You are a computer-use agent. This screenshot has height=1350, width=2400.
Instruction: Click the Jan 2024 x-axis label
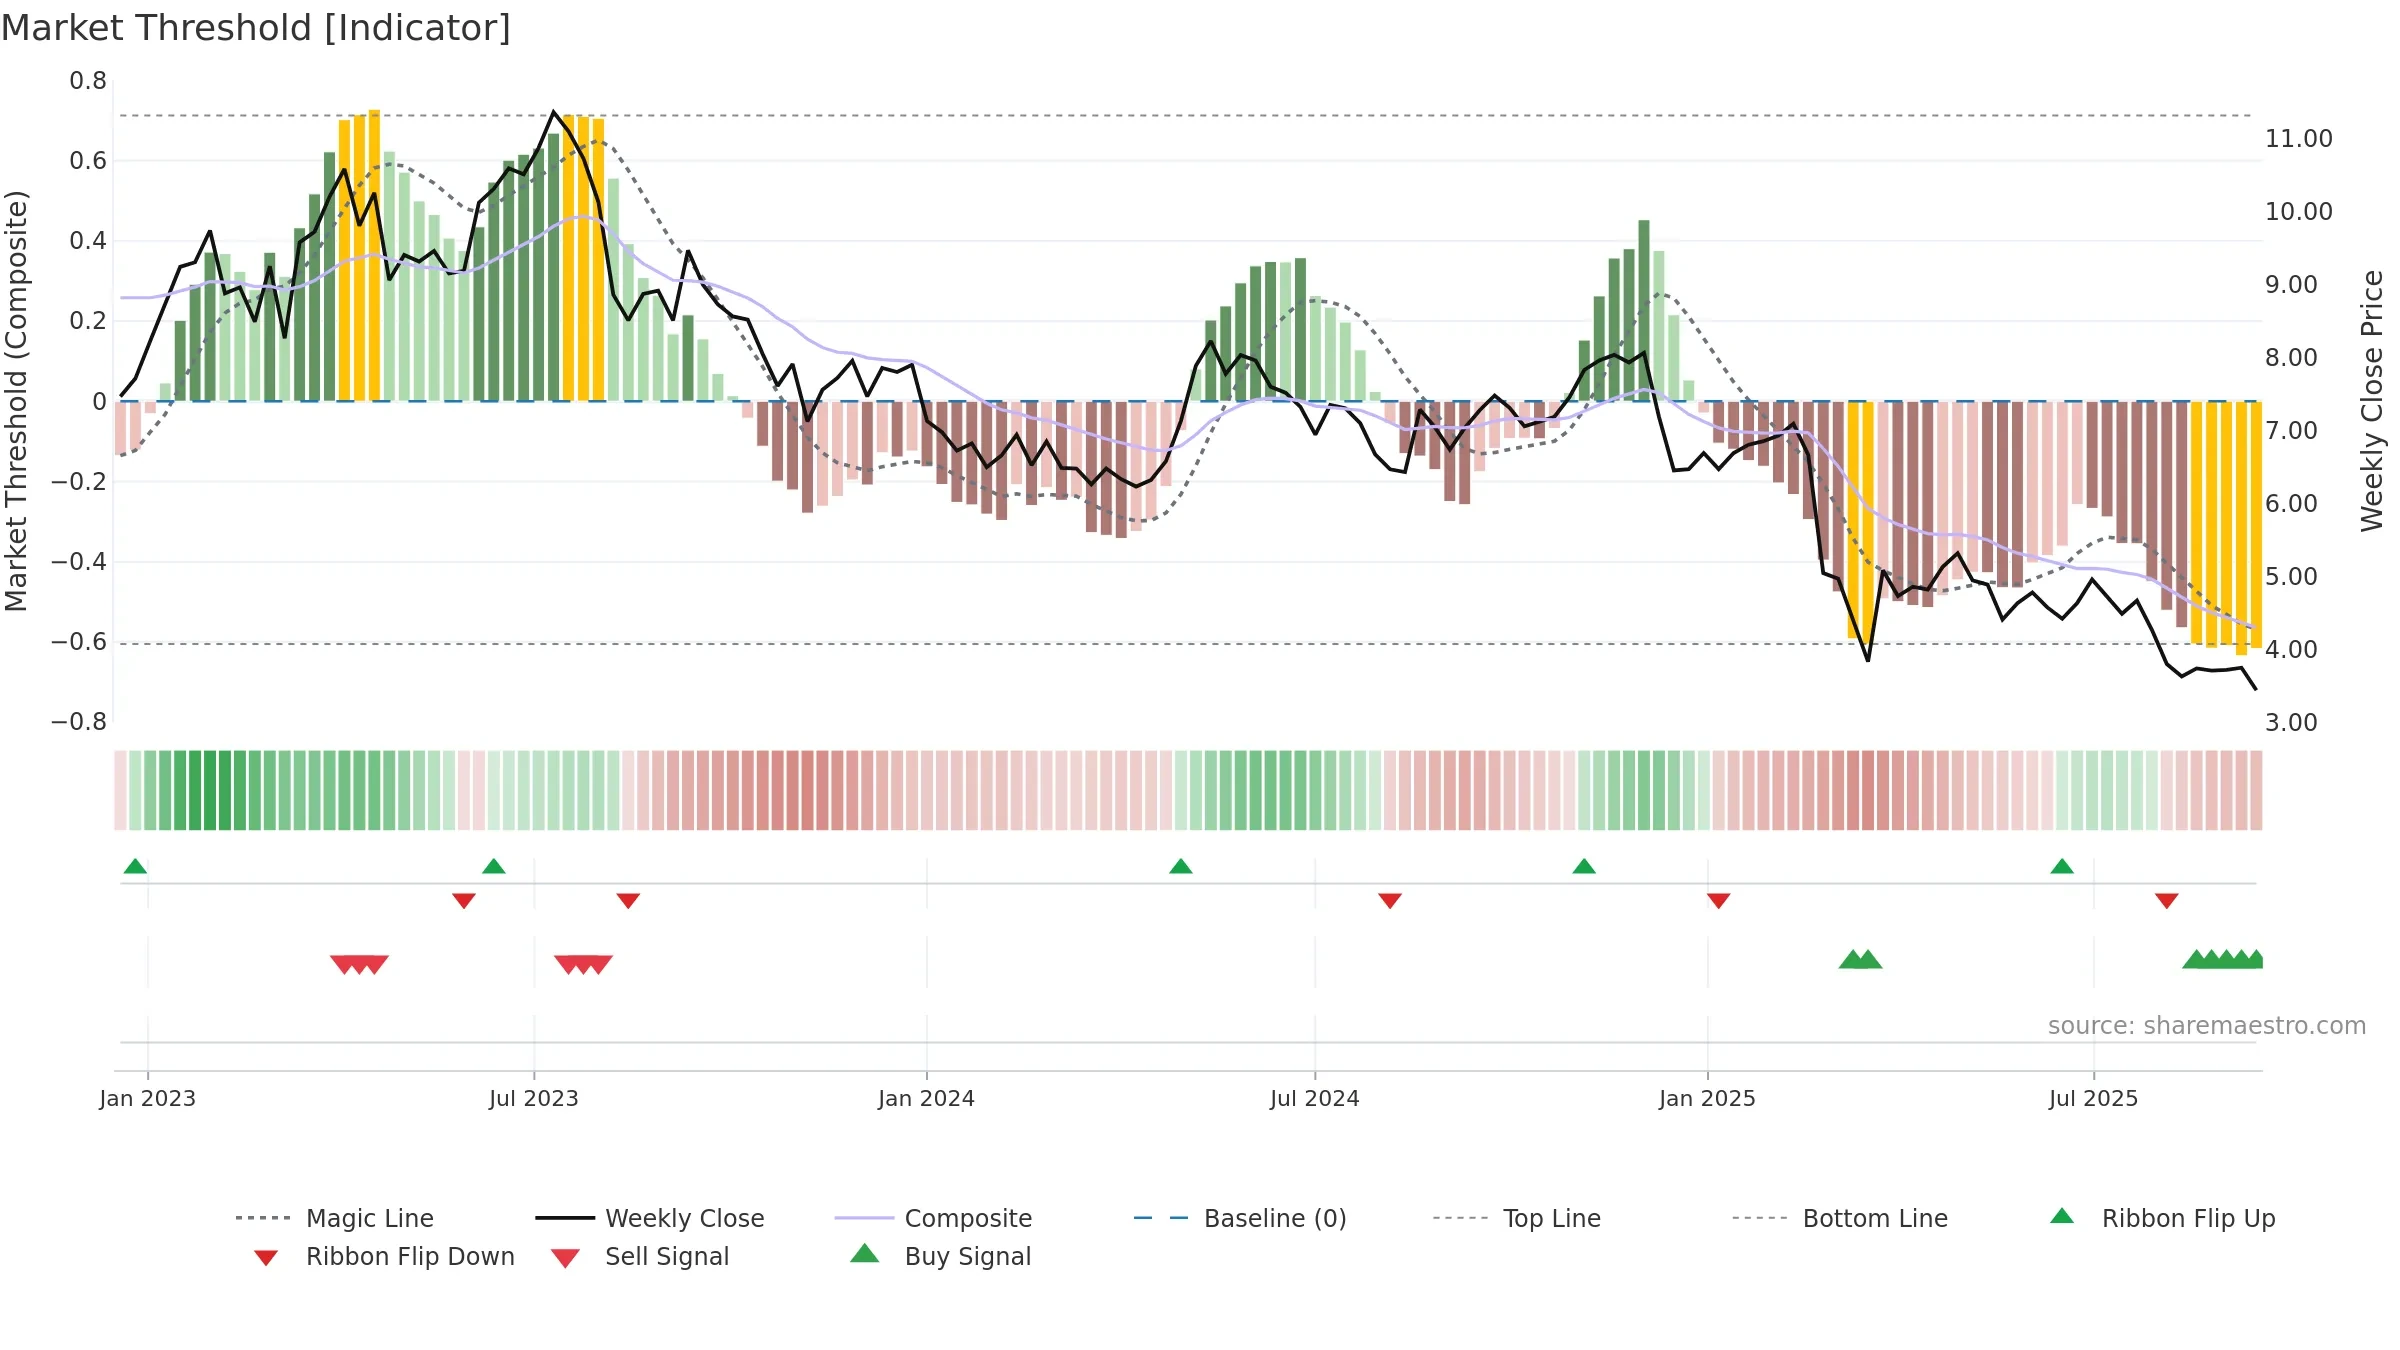pos(926,1098)
